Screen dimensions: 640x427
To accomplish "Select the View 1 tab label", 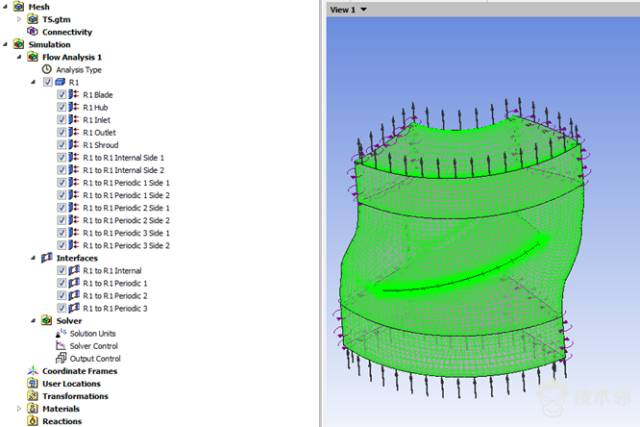I will coord(342,9).
